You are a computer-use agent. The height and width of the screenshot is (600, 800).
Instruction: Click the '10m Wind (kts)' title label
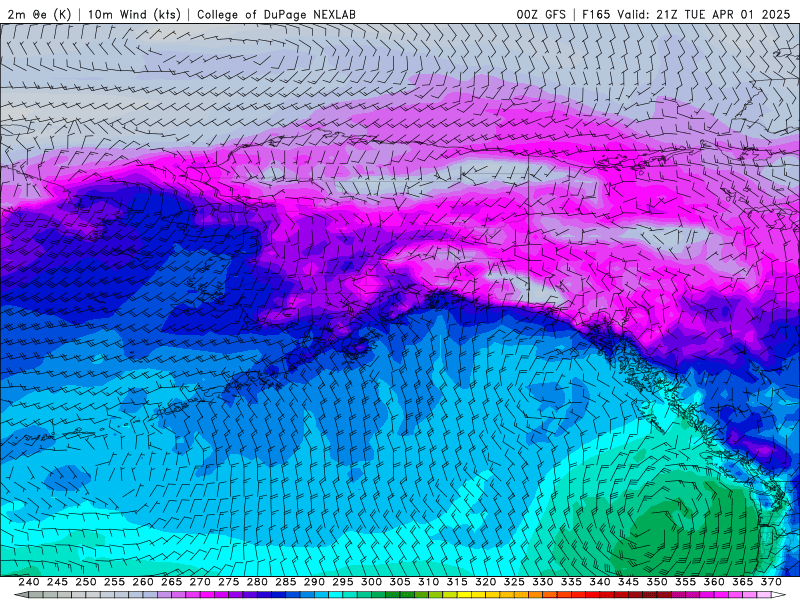(x=134, y=14)
